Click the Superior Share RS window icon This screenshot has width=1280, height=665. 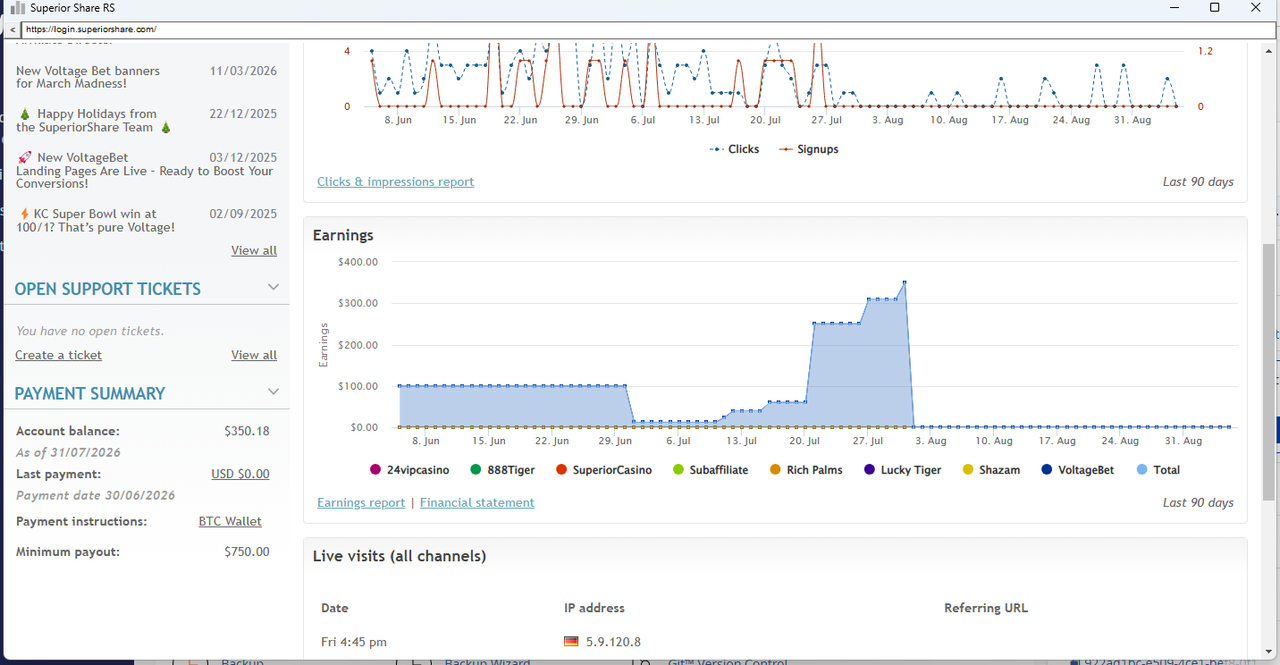(x=17, y=8)
